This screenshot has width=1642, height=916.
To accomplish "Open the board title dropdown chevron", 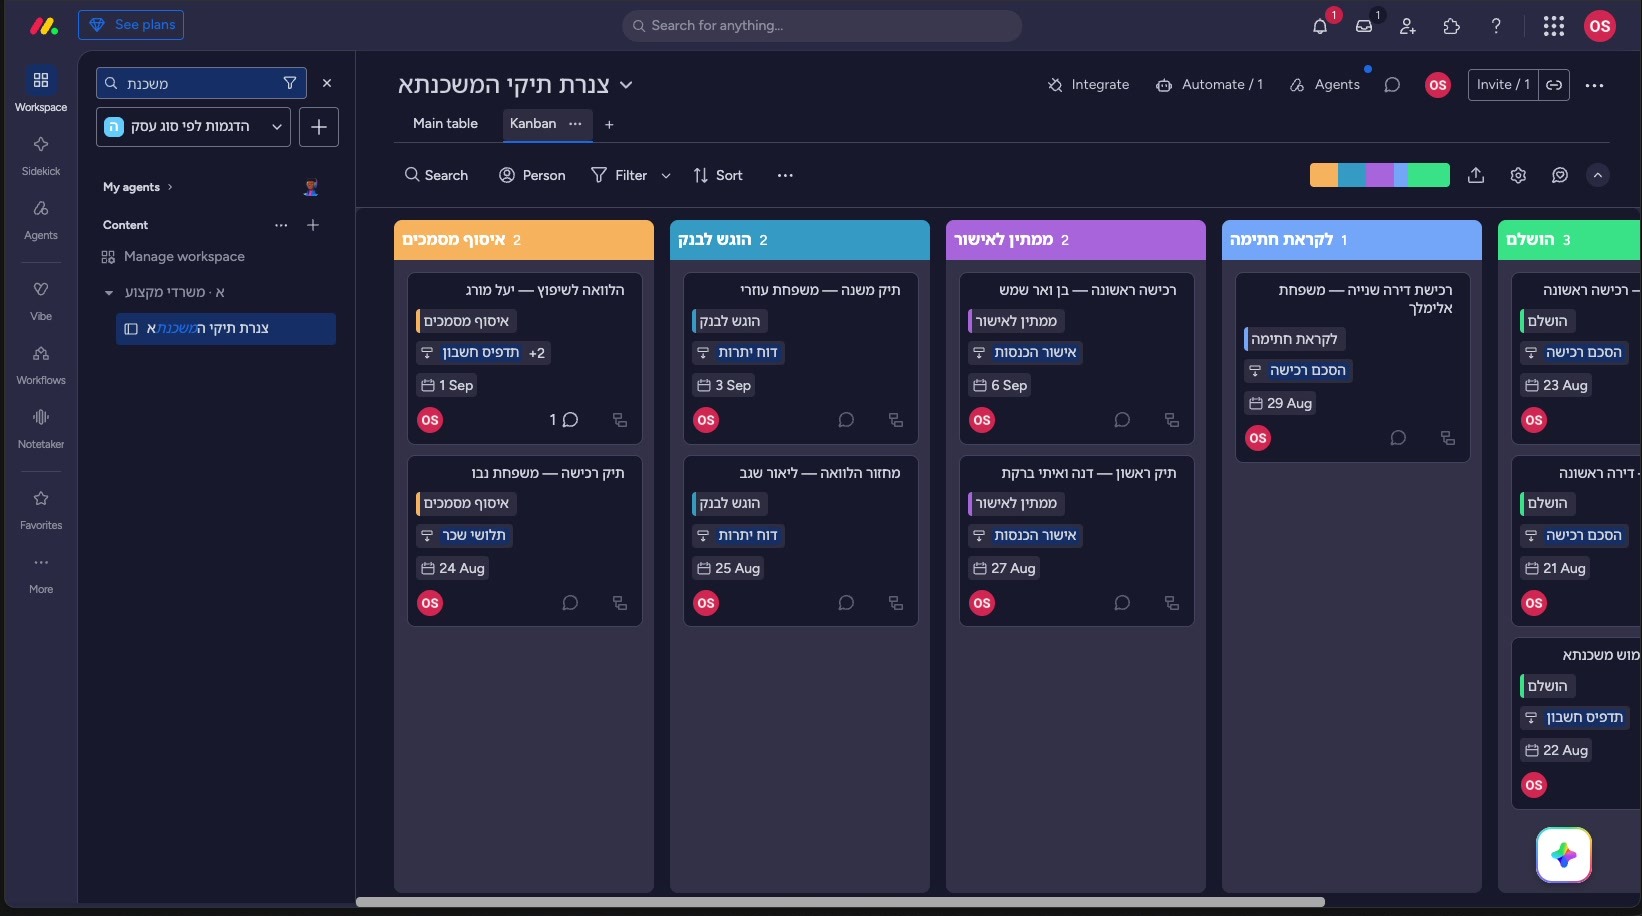I will [626, 85].
